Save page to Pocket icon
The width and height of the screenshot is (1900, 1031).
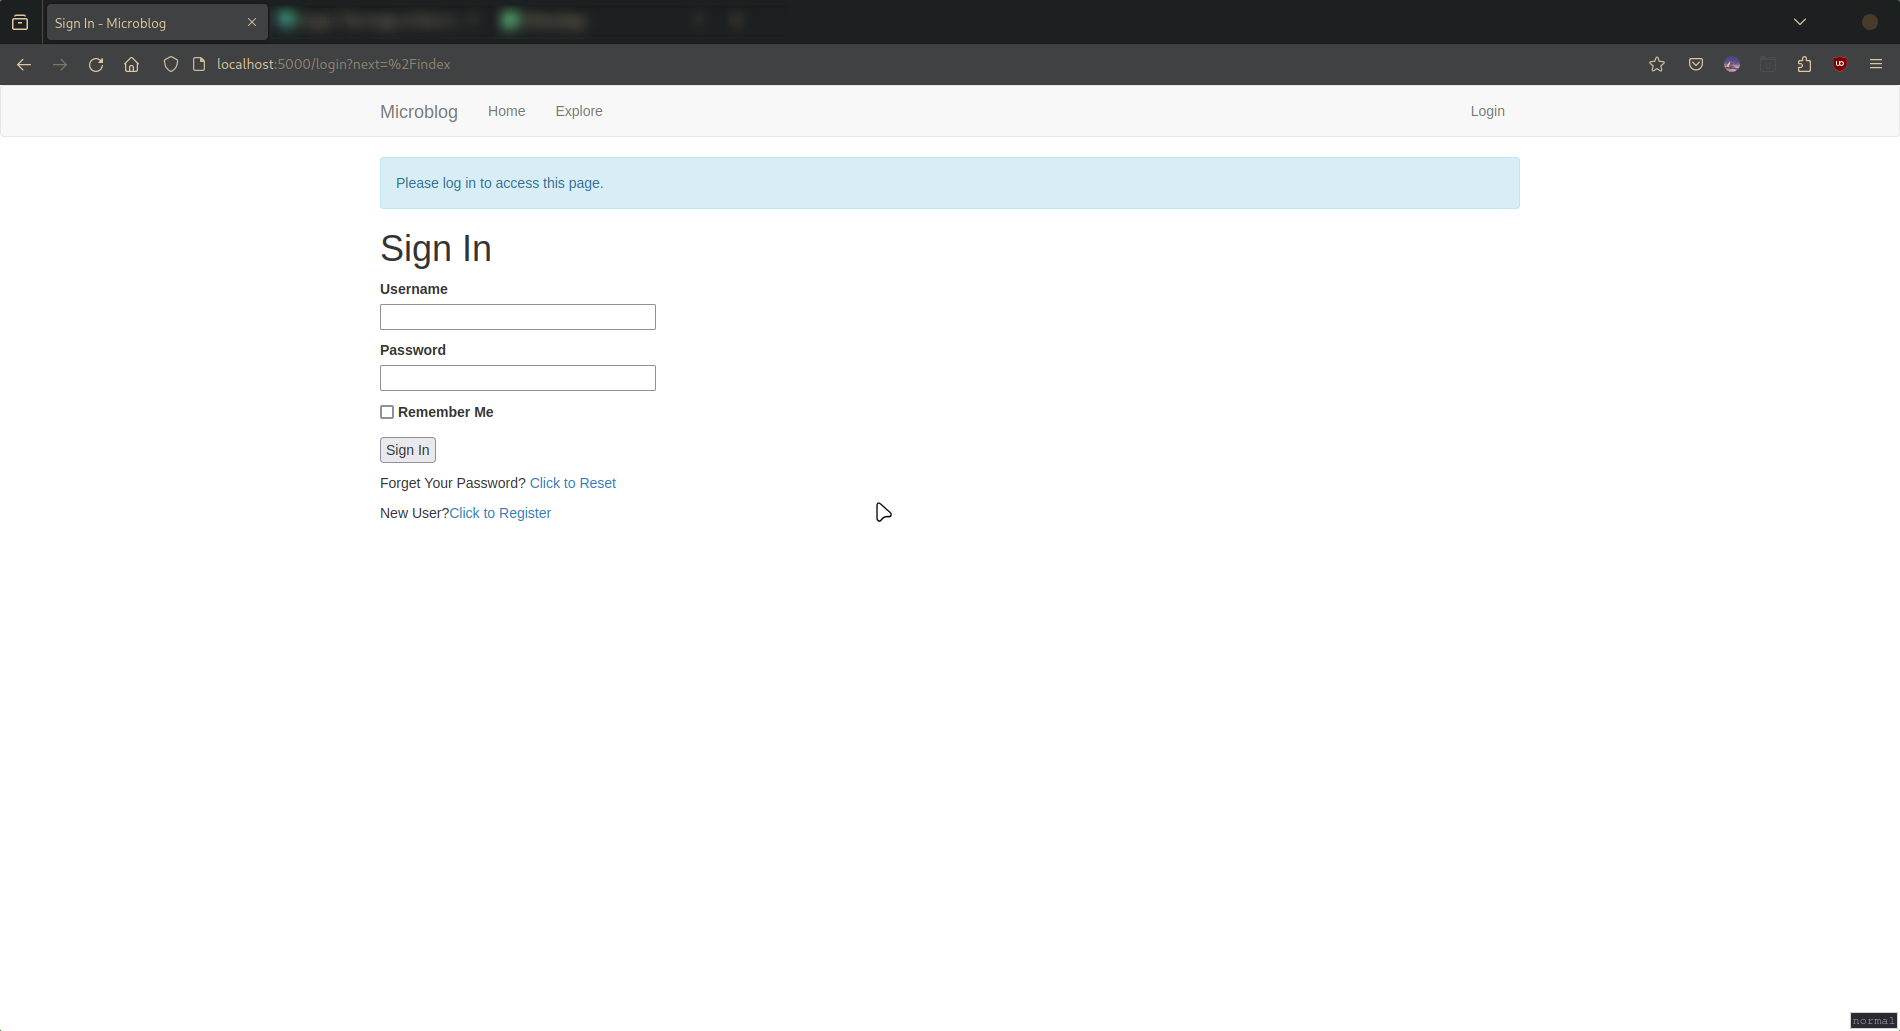(x=1696, y=64)
